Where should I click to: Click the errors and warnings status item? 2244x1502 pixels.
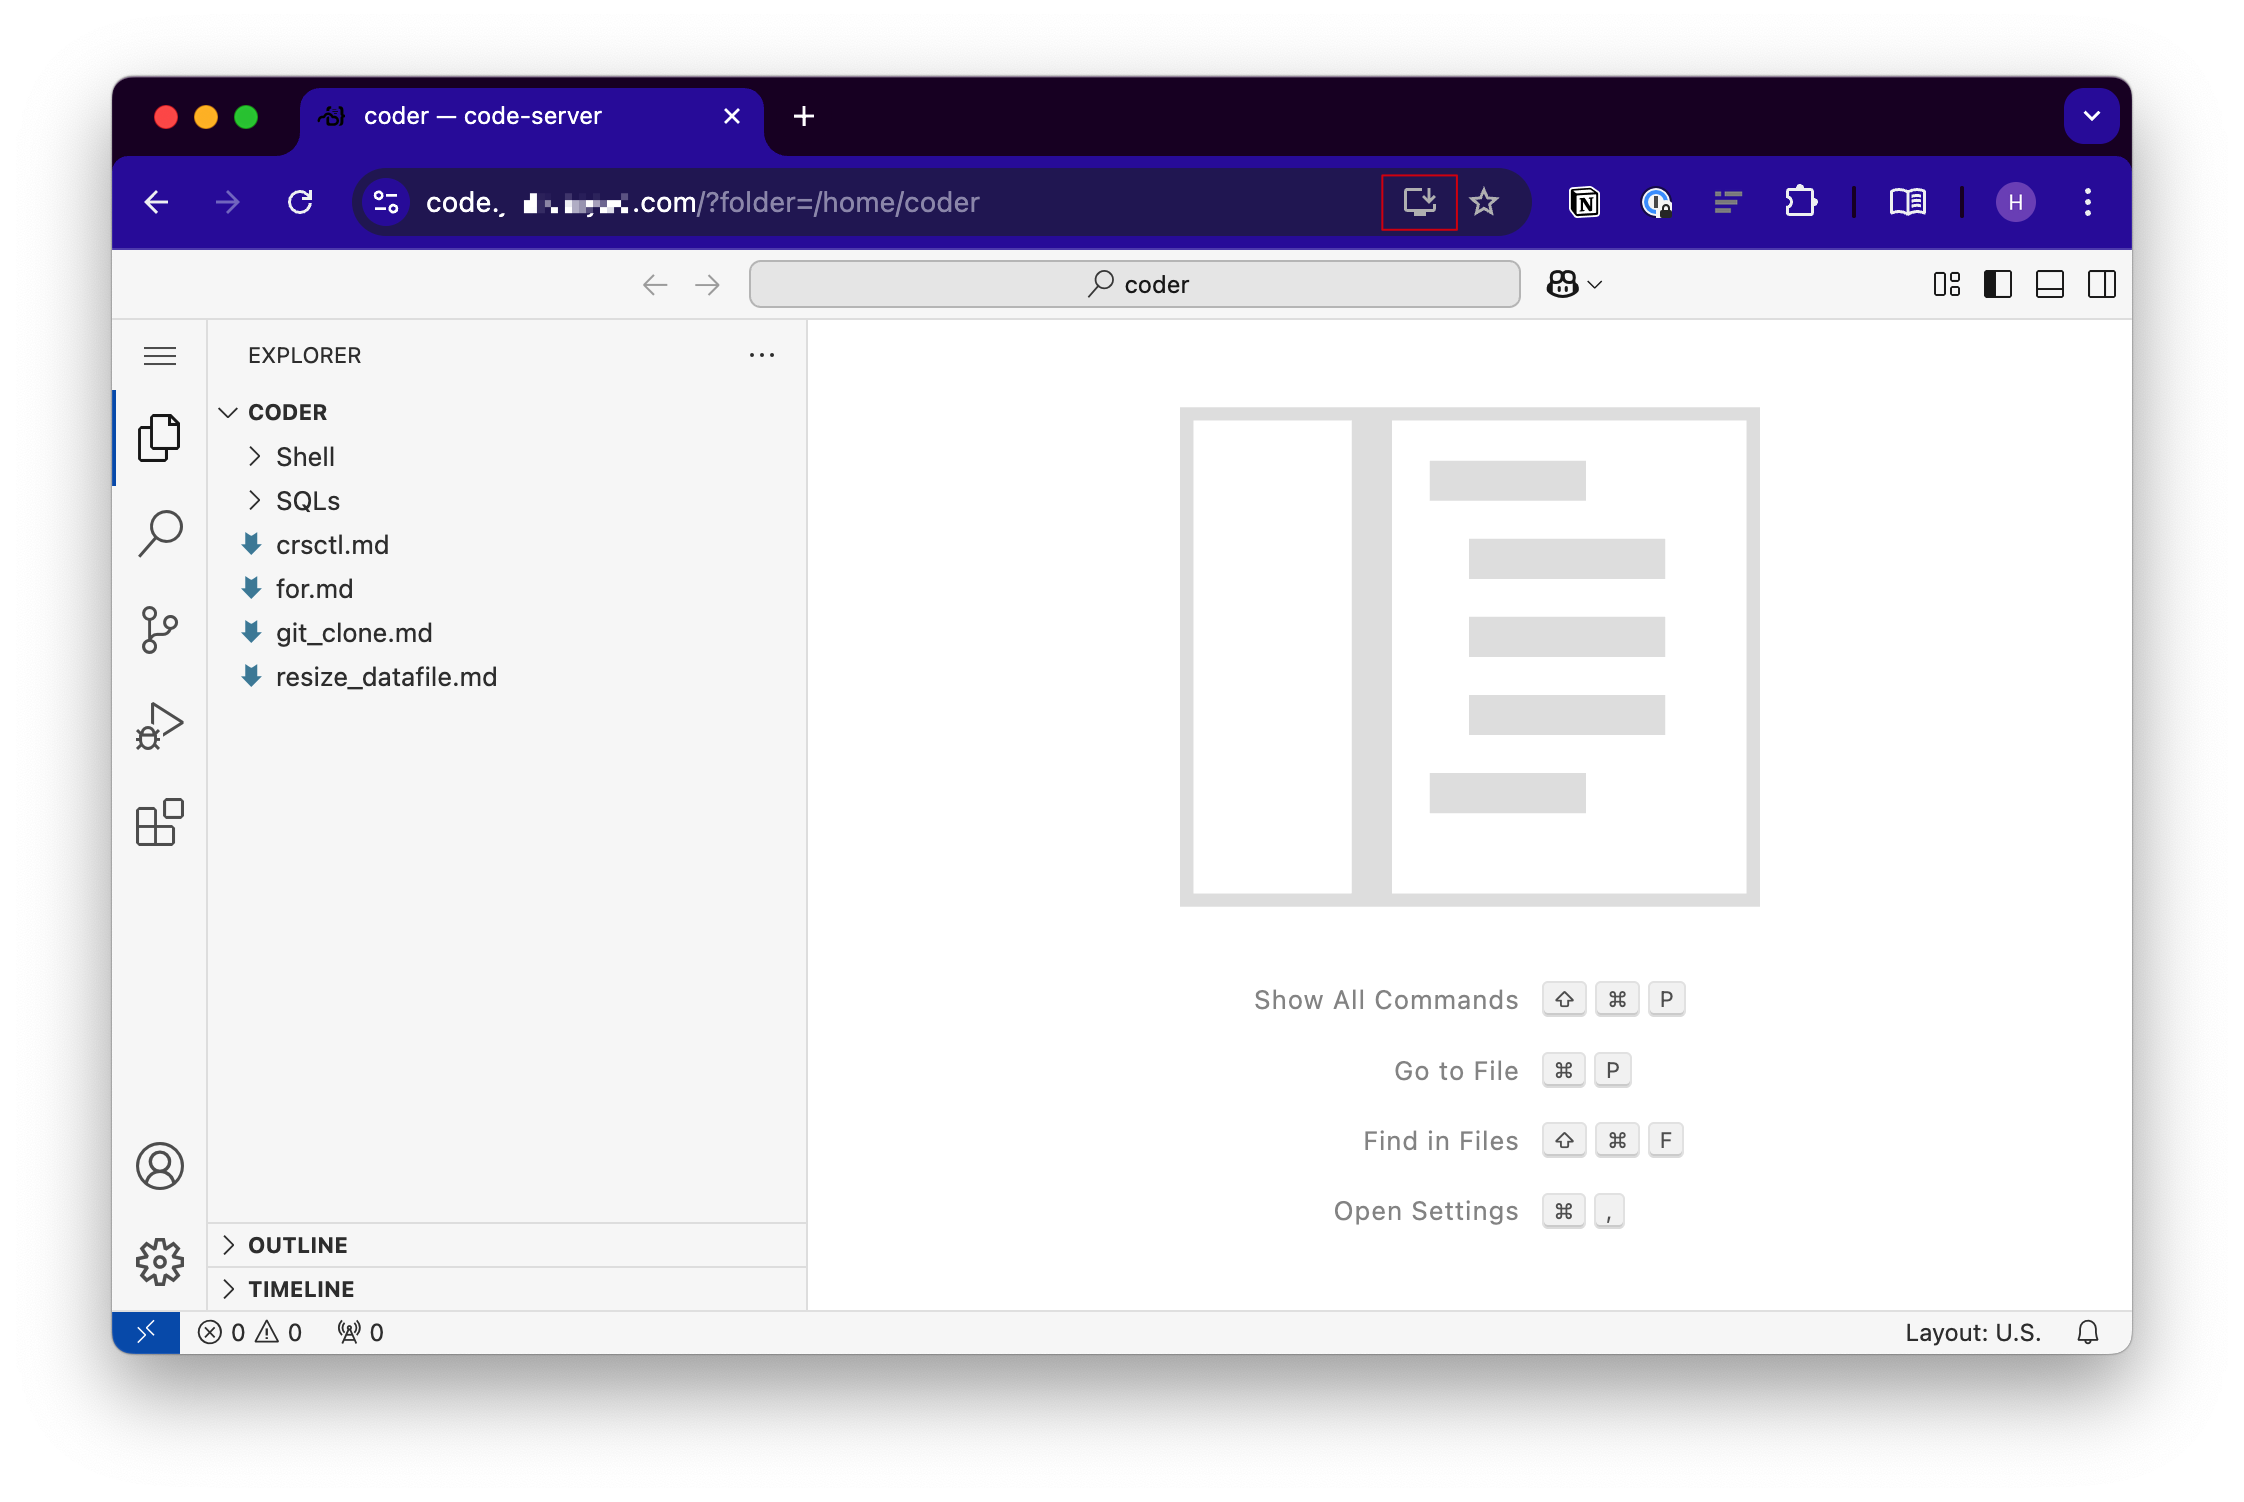tap(250, 1332)
